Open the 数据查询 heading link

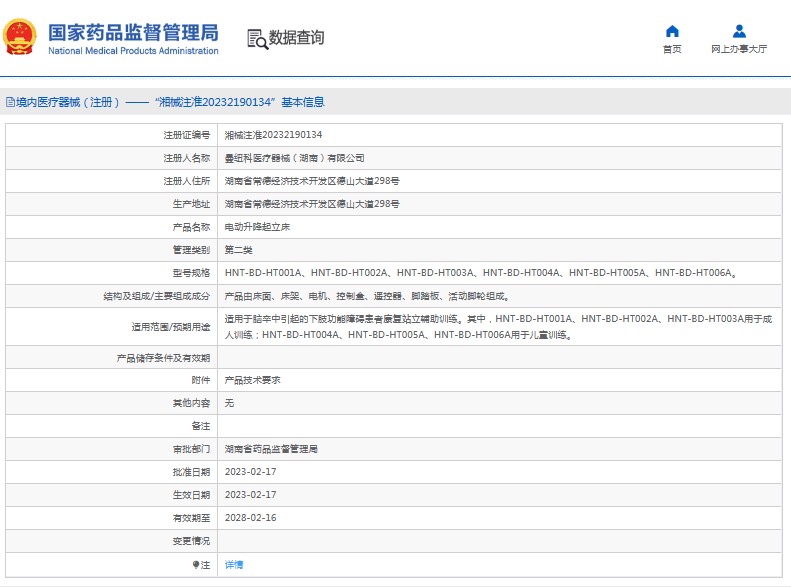click(296, 37)
